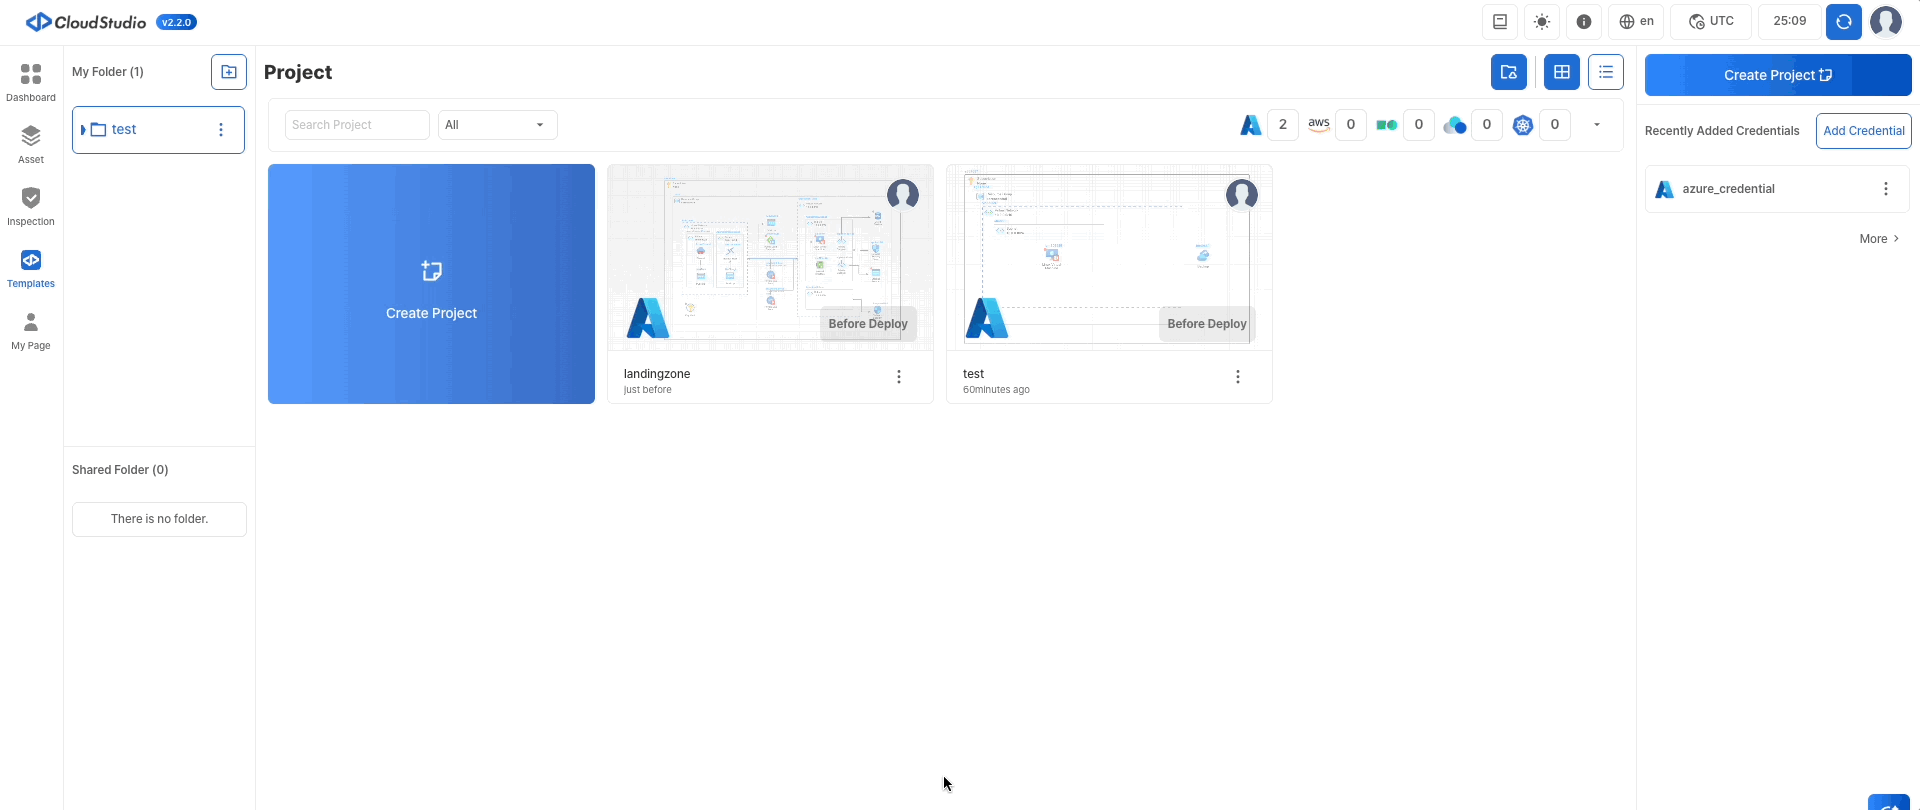This screenshot has height=810, width=1920.
Task: Expand the cloud provider counts arrow
Action: click(1597, 125)
